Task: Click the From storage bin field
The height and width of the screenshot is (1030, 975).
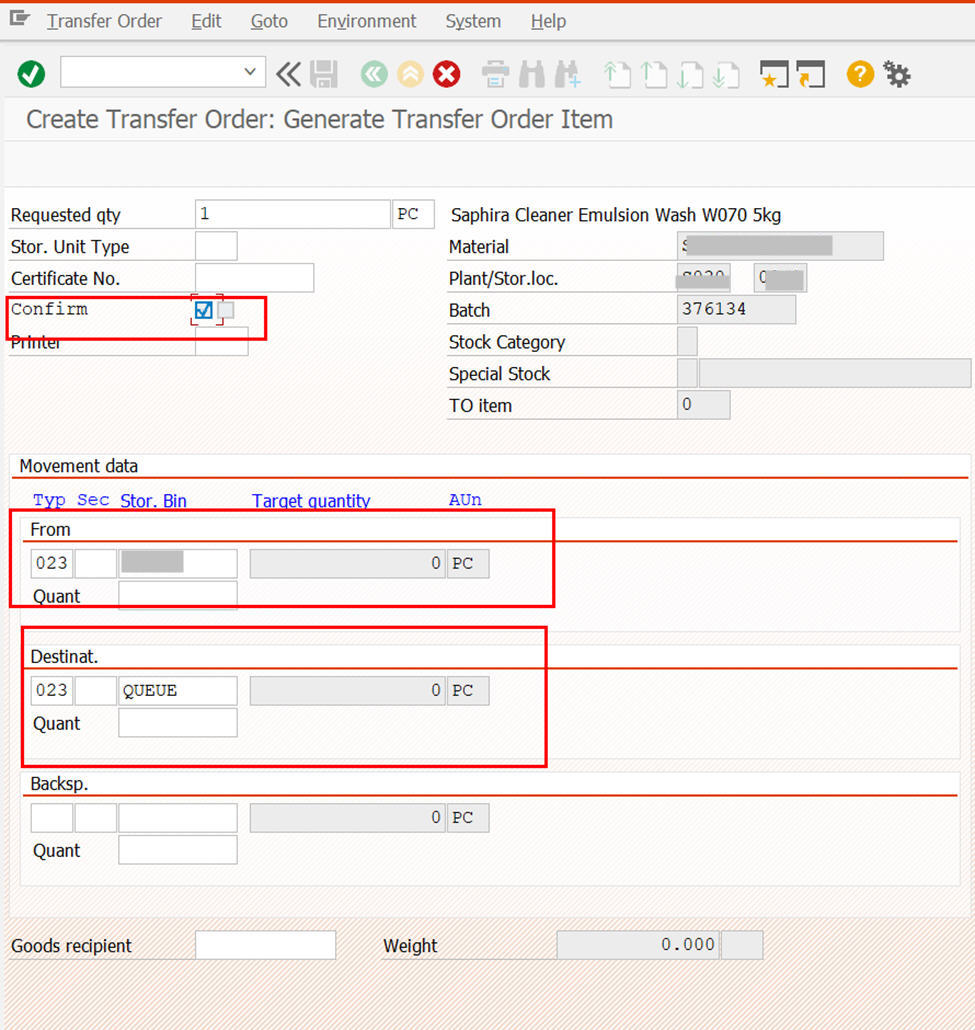Action: (177, 564)
